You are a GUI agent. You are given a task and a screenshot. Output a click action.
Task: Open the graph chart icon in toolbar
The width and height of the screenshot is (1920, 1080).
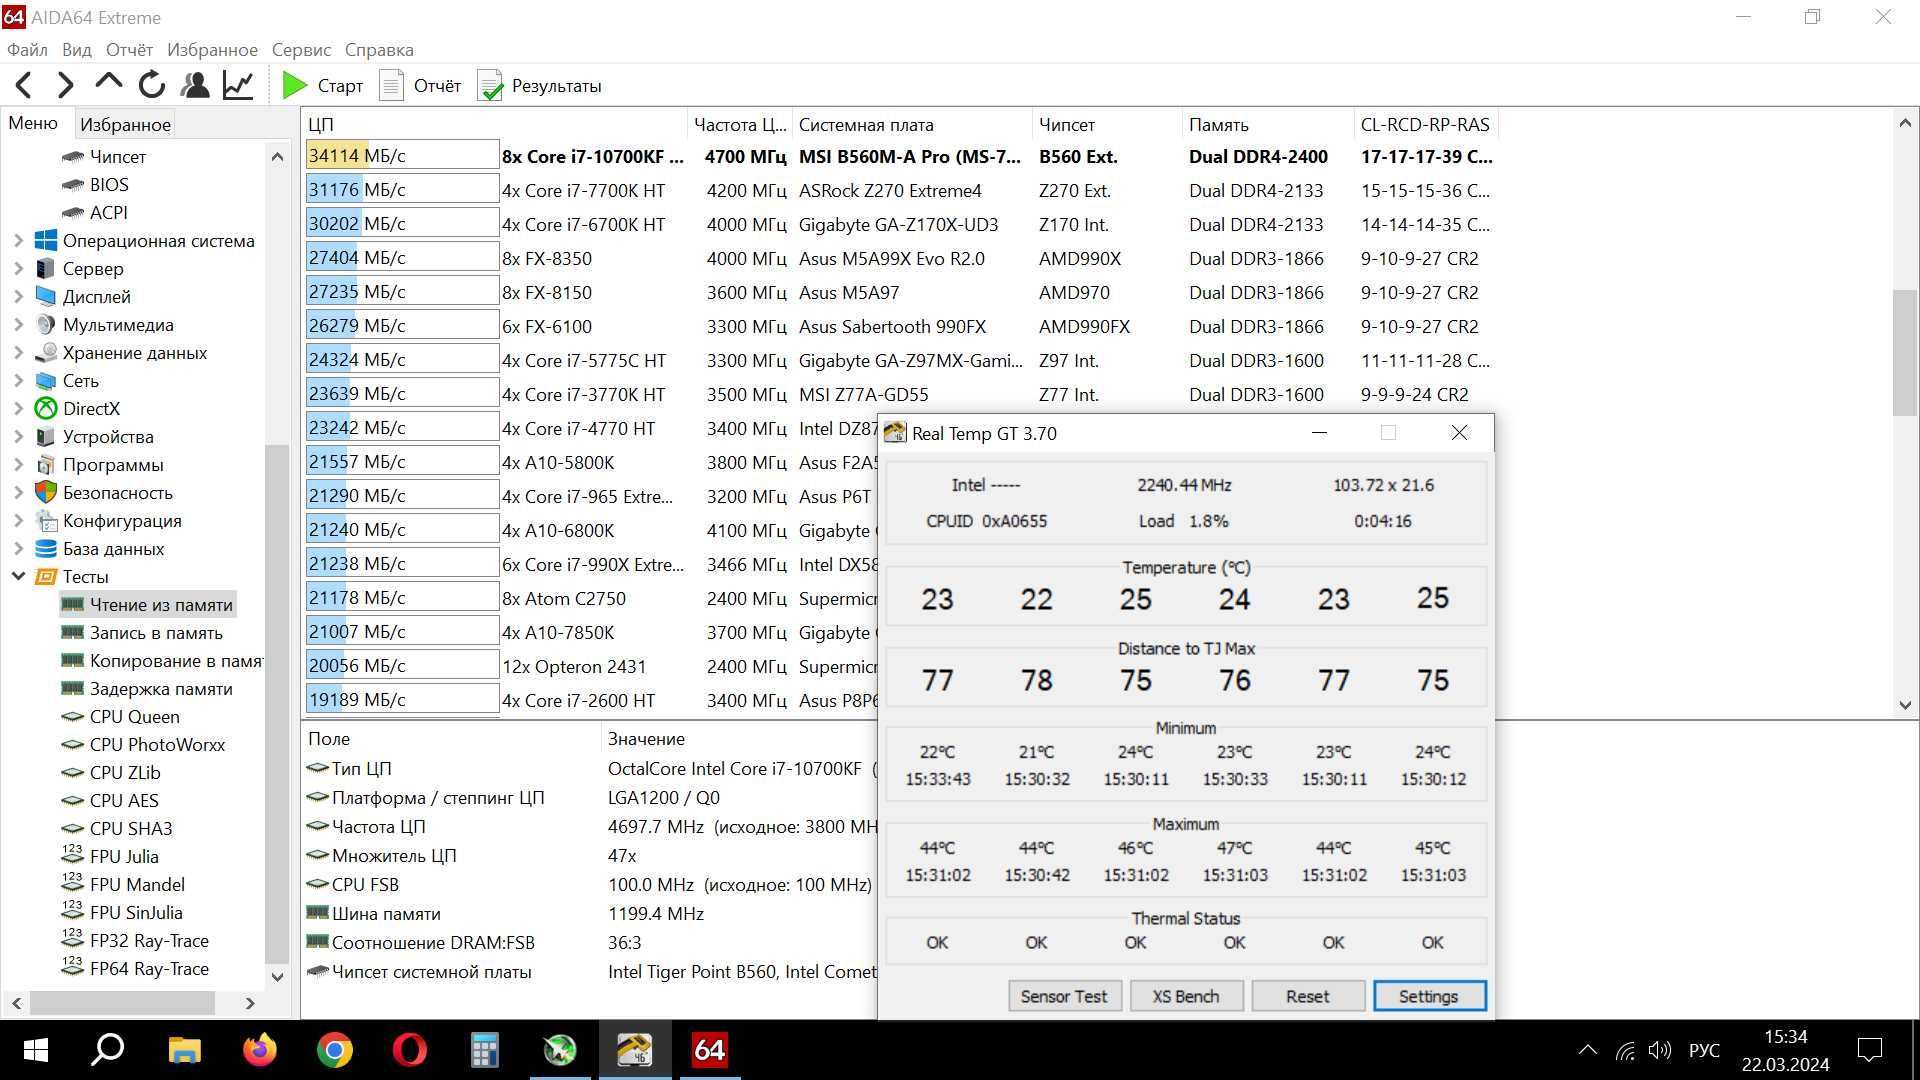[238, 86]
